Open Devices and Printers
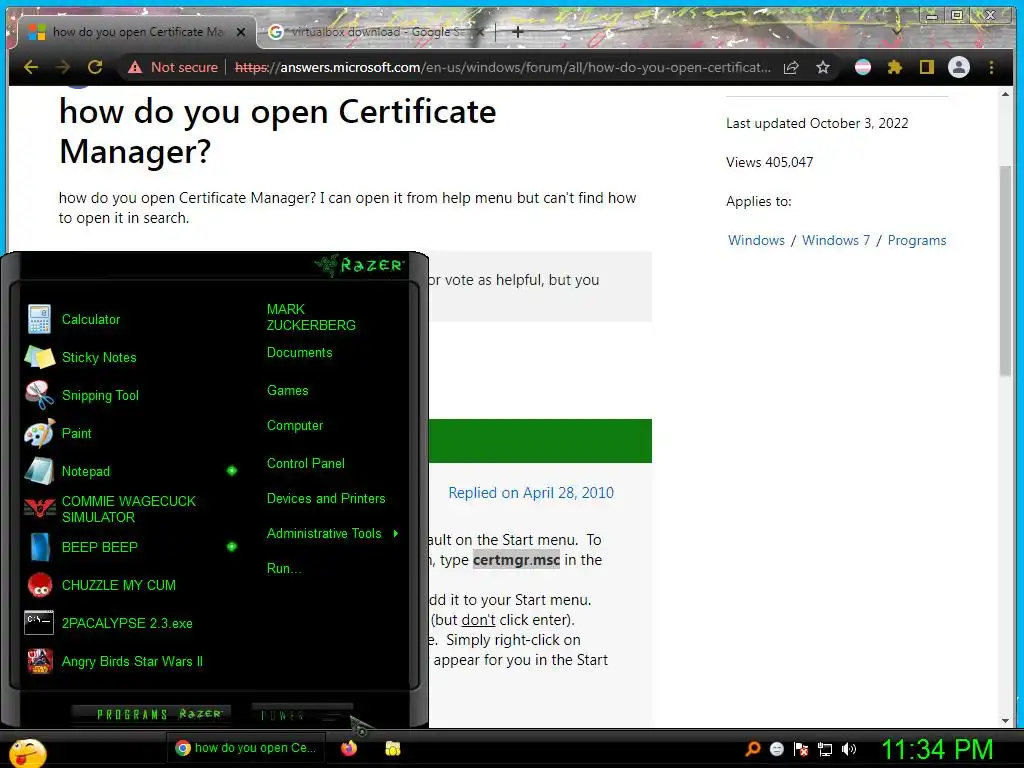This screenshot has height=768, width=1024. 326,499
